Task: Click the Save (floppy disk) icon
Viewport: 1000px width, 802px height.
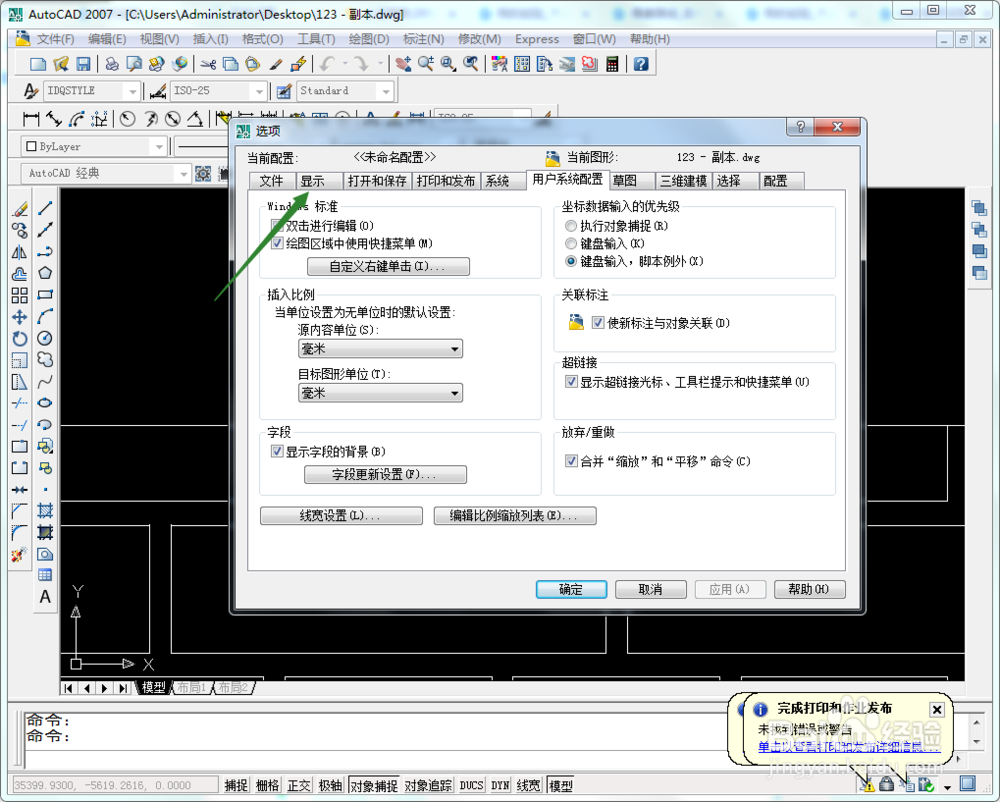Action: [83, 64]
